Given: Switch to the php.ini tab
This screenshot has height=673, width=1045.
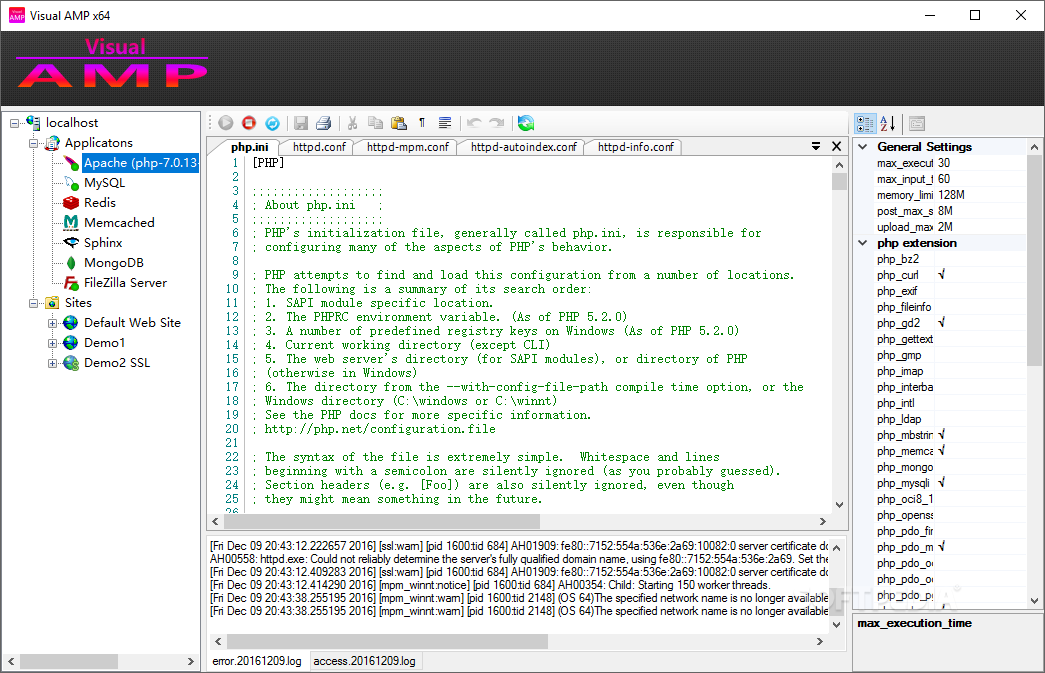Looking at the screenshot, I should point(249,147).
